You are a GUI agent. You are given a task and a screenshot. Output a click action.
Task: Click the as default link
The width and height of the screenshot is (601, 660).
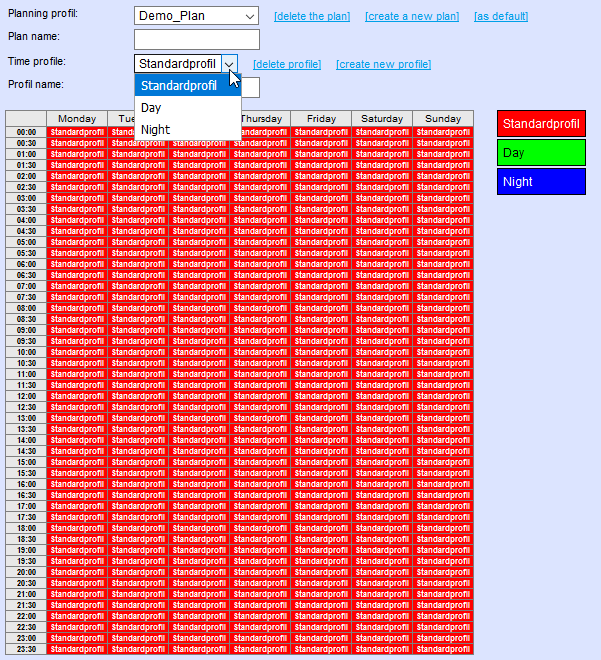501,16
